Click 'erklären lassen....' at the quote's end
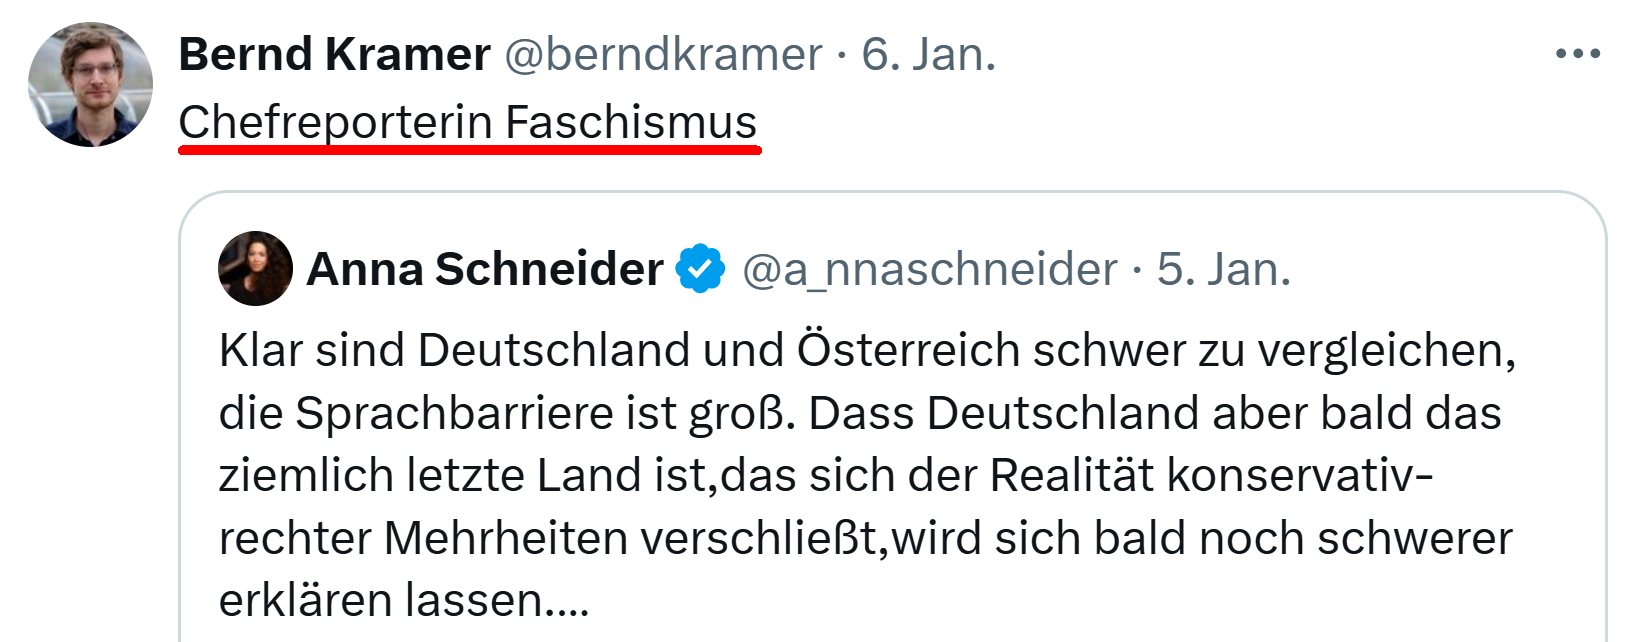The height and width of the screenshot is (642, 1634). (404, 601)
